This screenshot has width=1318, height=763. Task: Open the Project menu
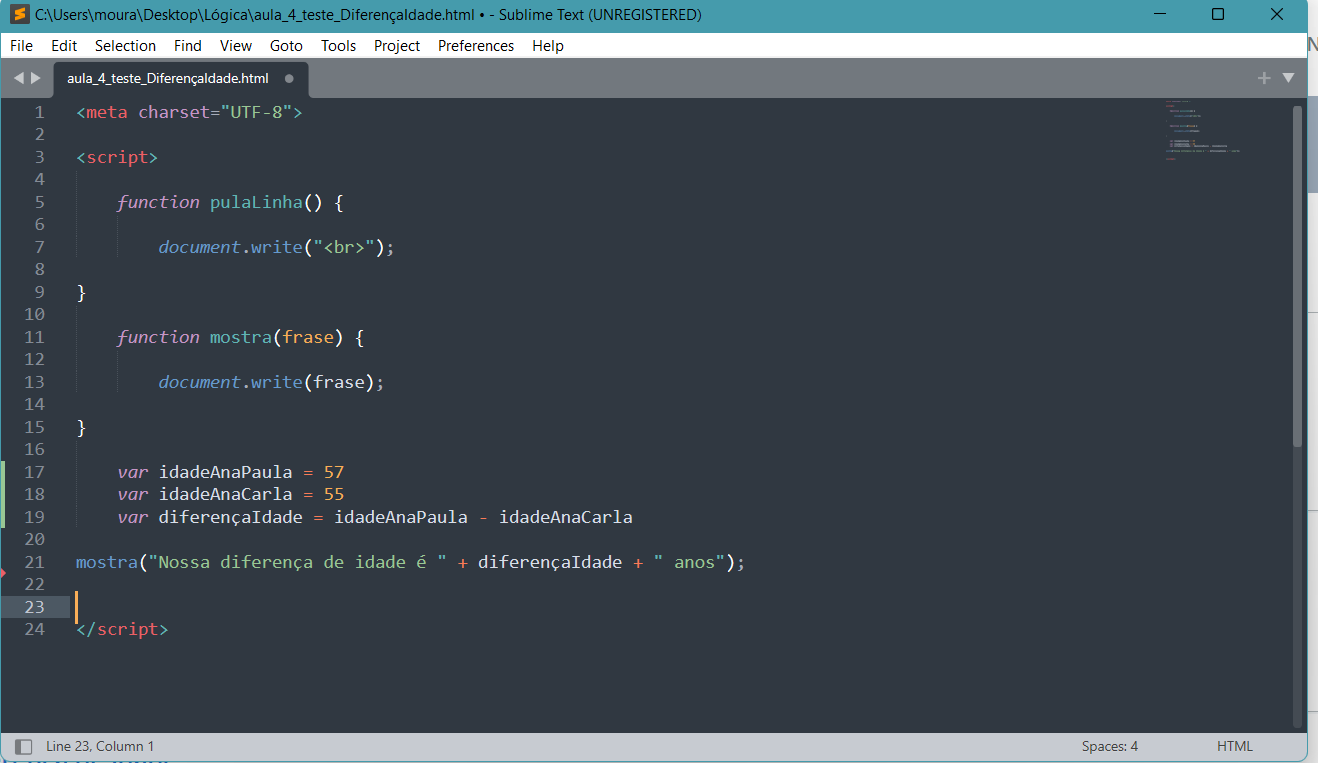[x=397, y=46]
